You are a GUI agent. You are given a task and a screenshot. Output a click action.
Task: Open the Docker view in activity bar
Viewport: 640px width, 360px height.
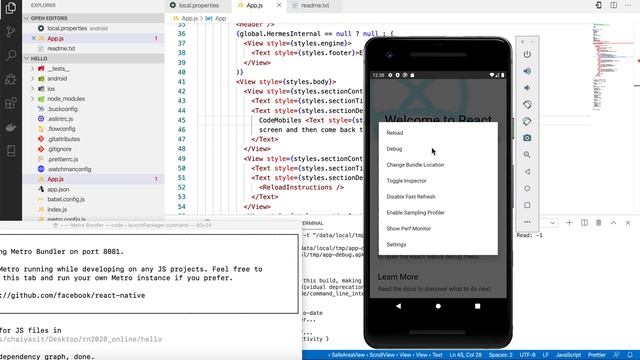[x=11, y=127]
